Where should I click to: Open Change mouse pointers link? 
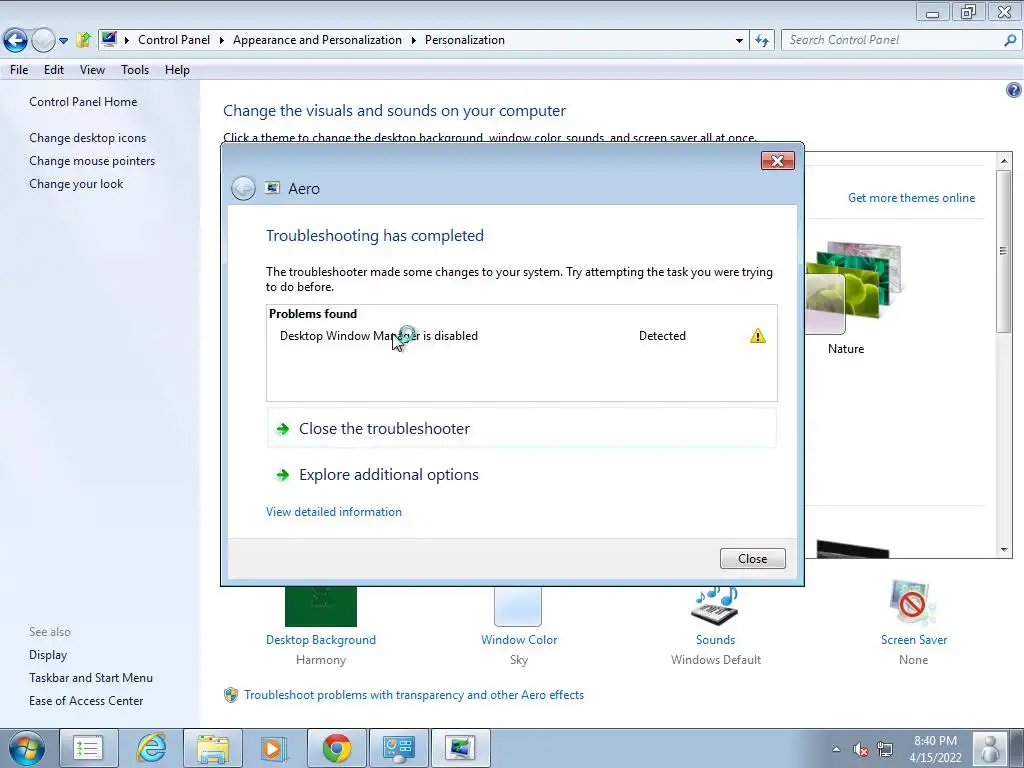[x=92, y=161]
